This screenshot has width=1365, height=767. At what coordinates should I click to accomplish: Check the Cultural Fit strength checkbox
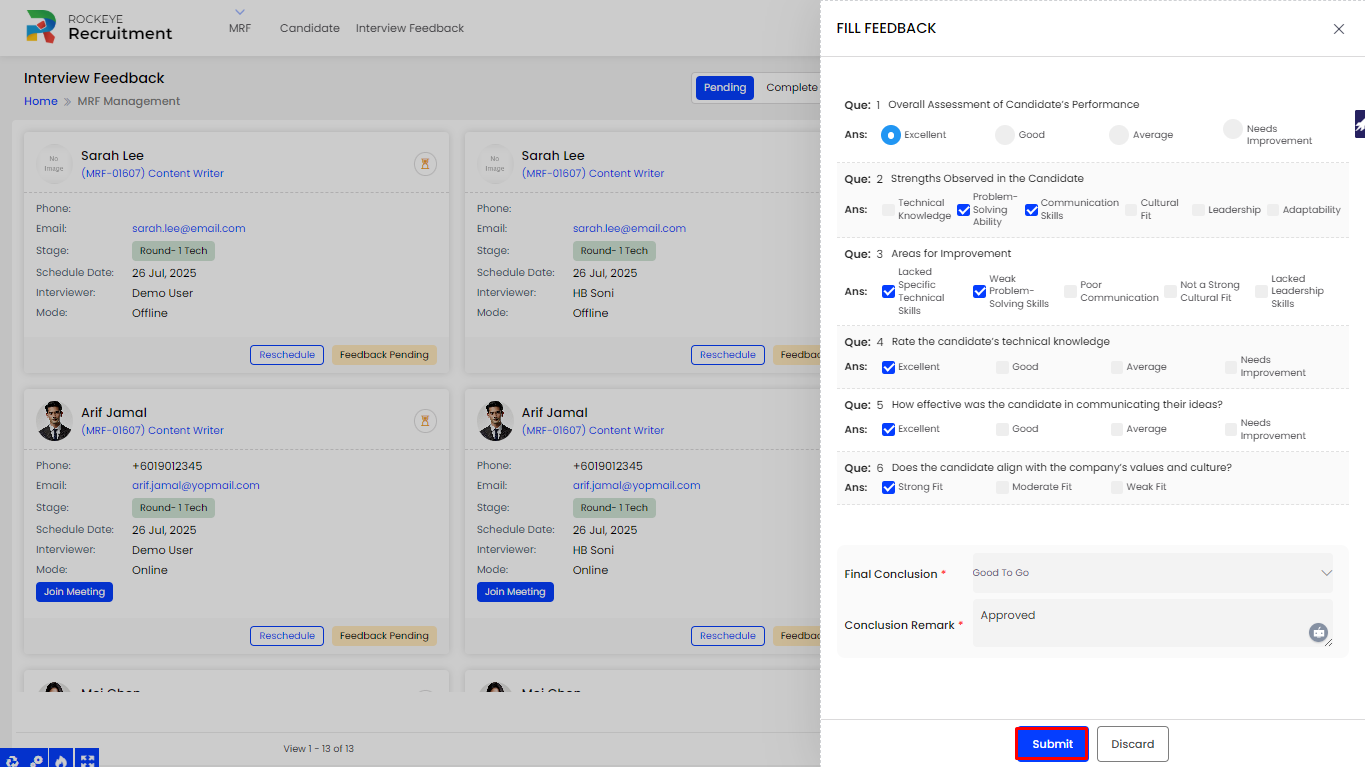click(1131, 210)
